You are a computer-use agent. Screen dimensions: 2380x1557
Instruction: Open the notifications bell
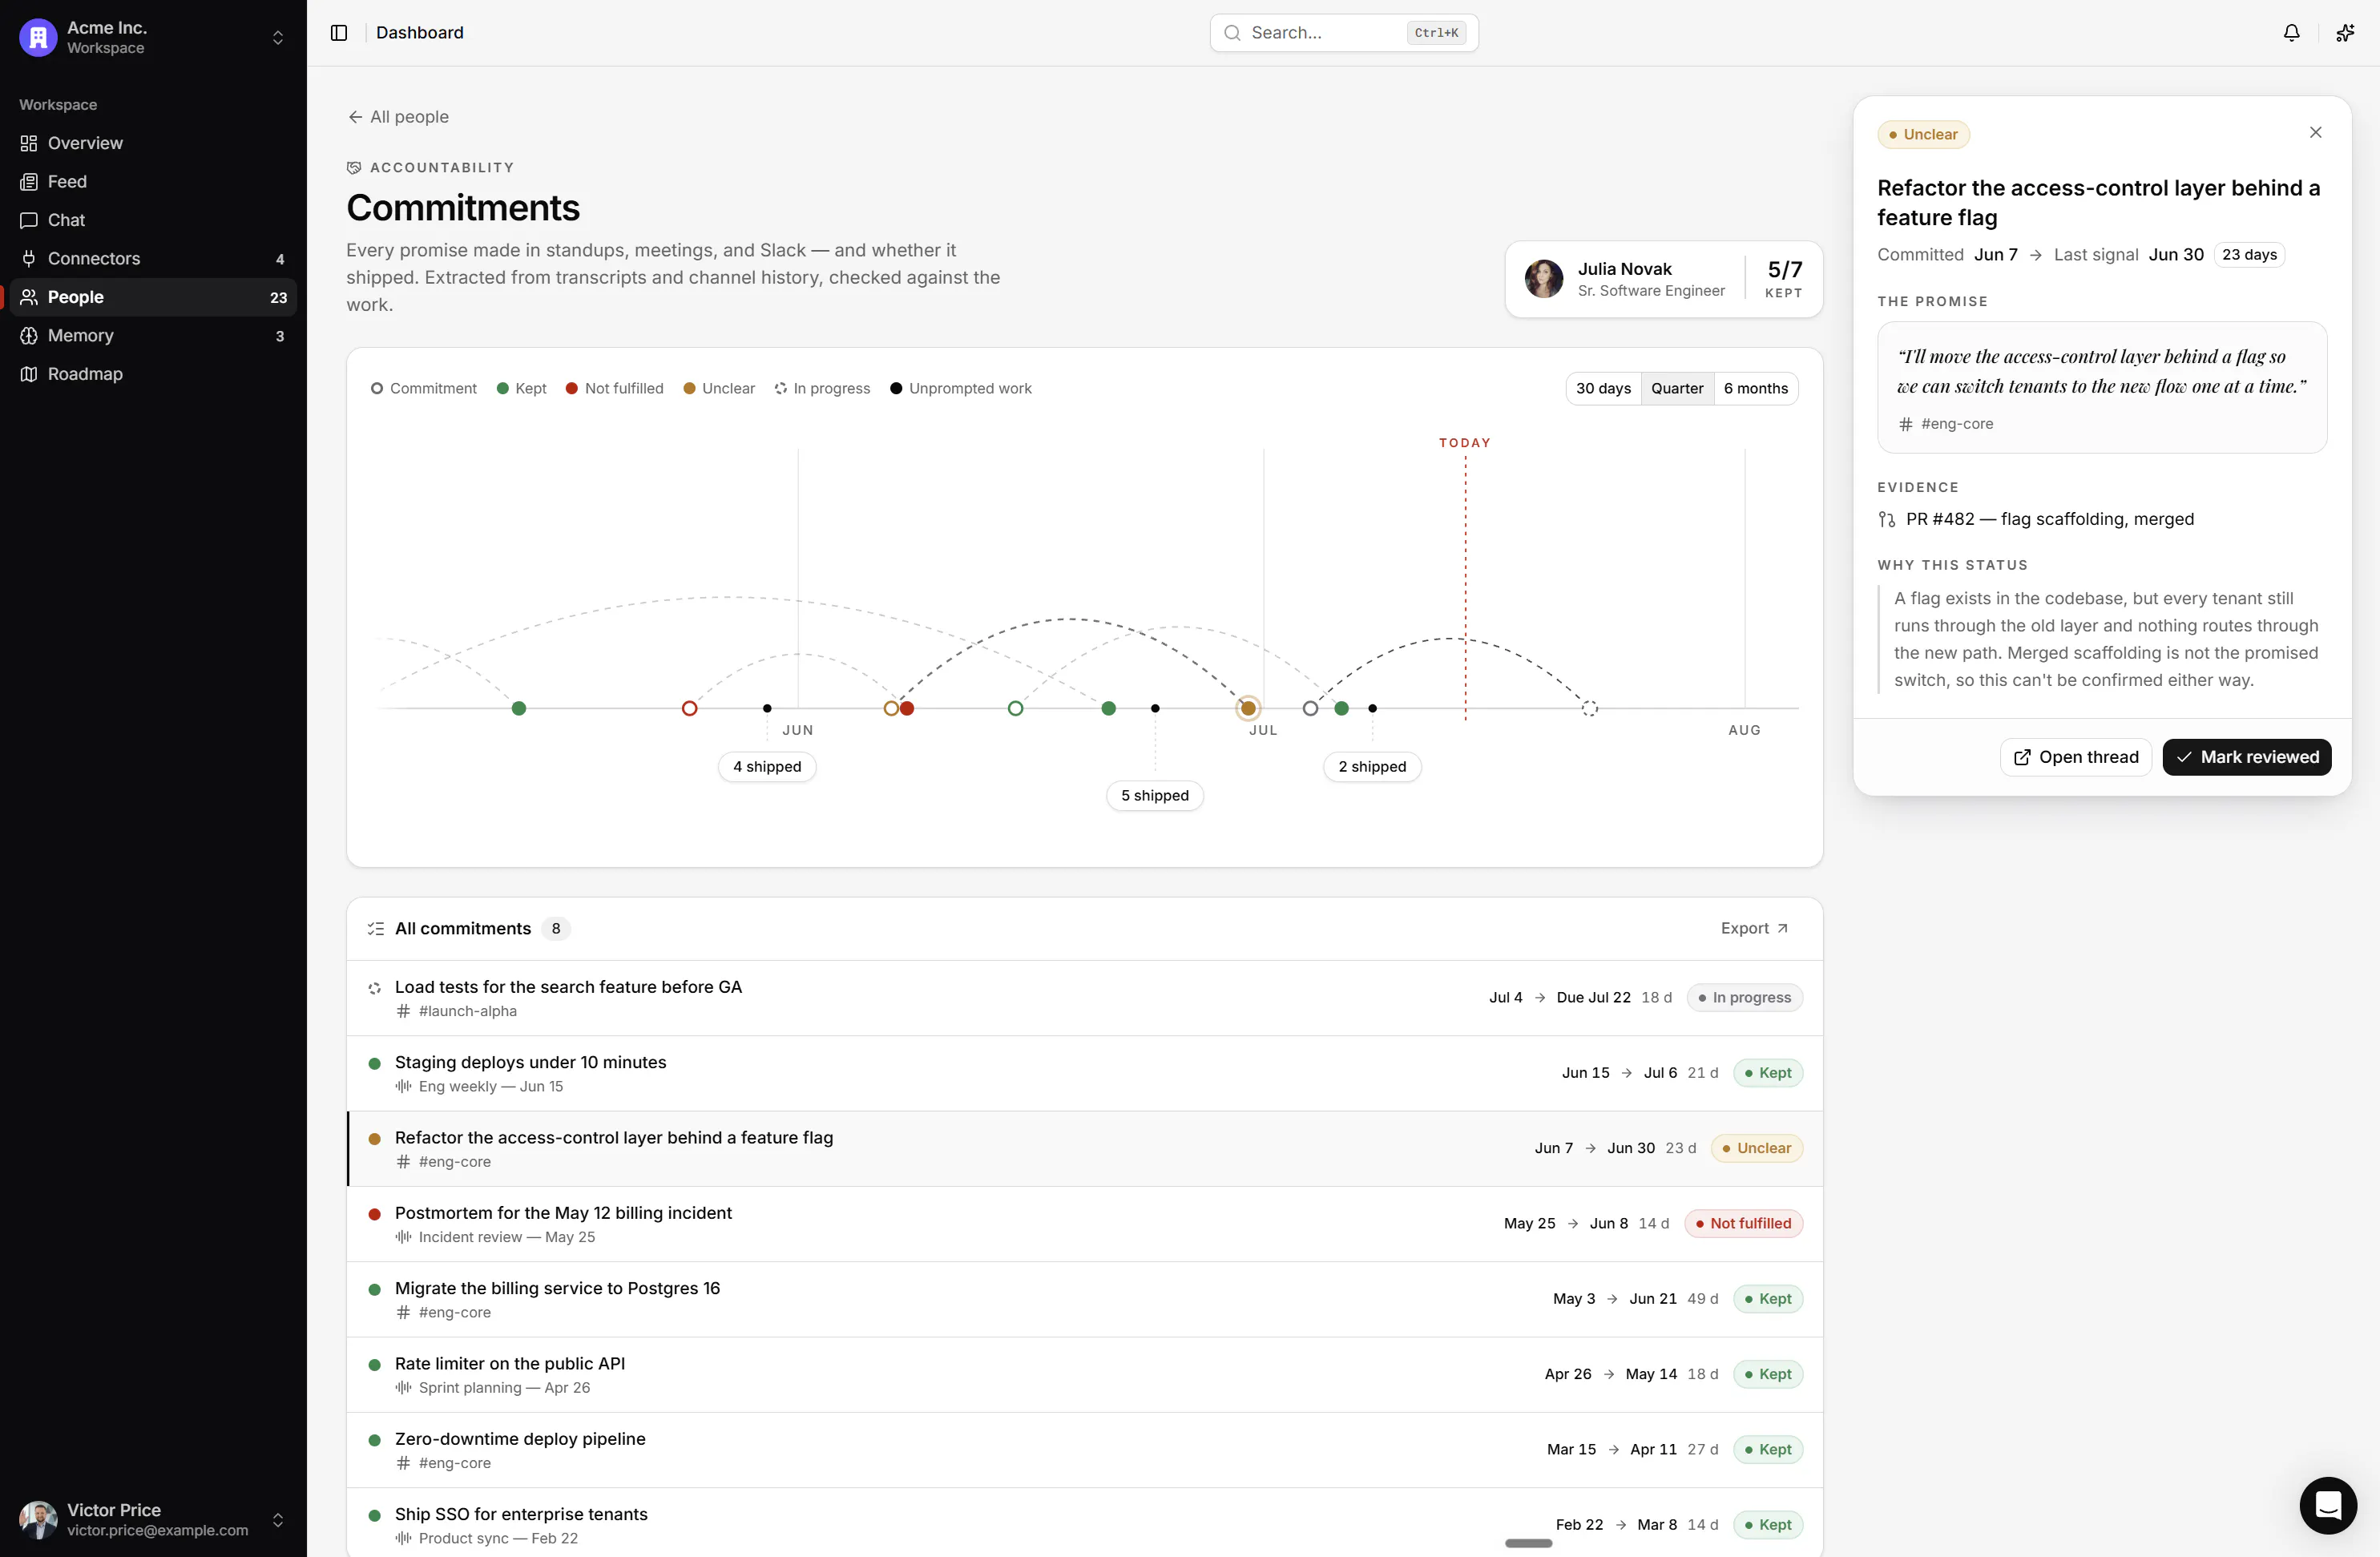(x=2291, y=33)
